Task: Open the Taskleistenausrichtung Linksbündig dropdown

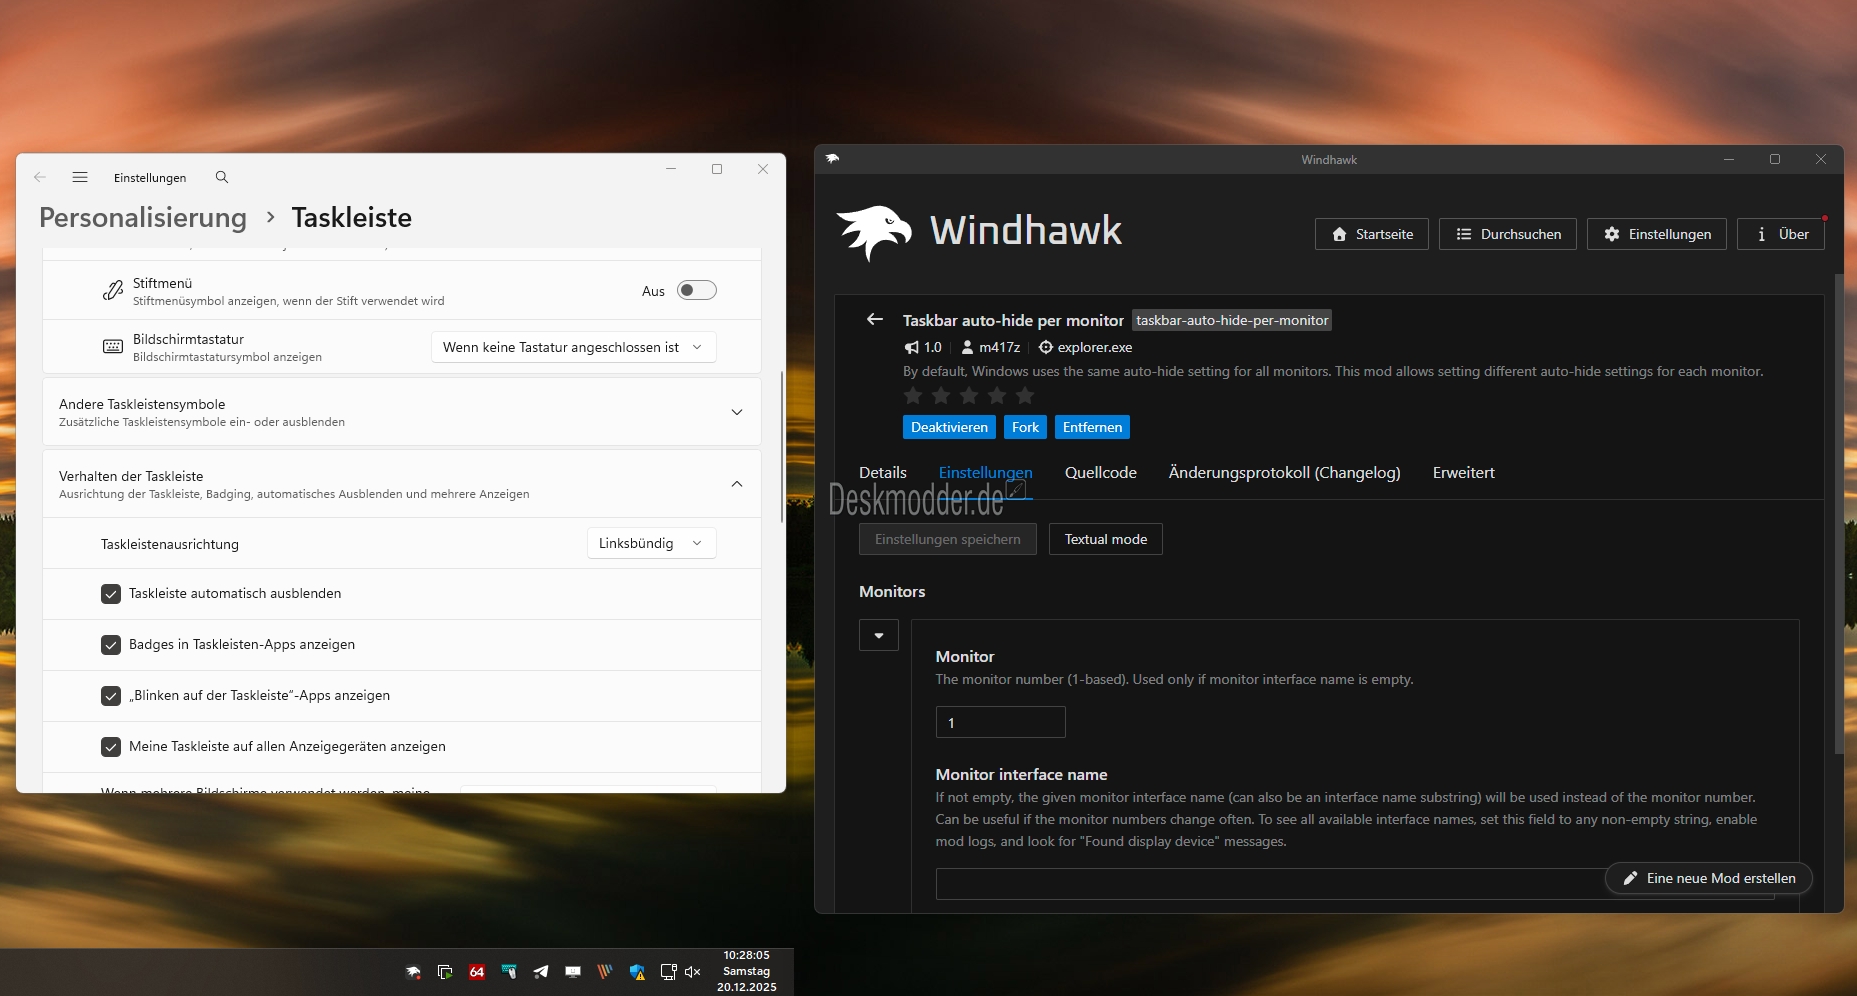Action: point(651,544)
